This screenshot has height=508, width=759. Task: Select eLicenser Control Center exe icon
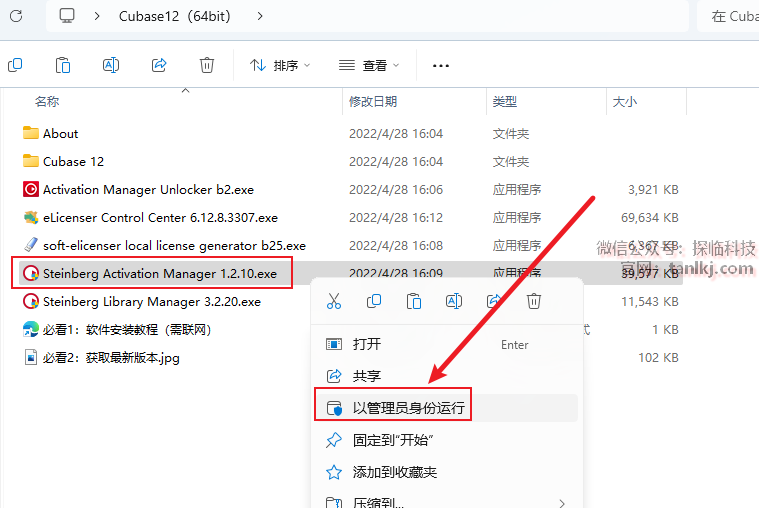[x=31, y=217]
